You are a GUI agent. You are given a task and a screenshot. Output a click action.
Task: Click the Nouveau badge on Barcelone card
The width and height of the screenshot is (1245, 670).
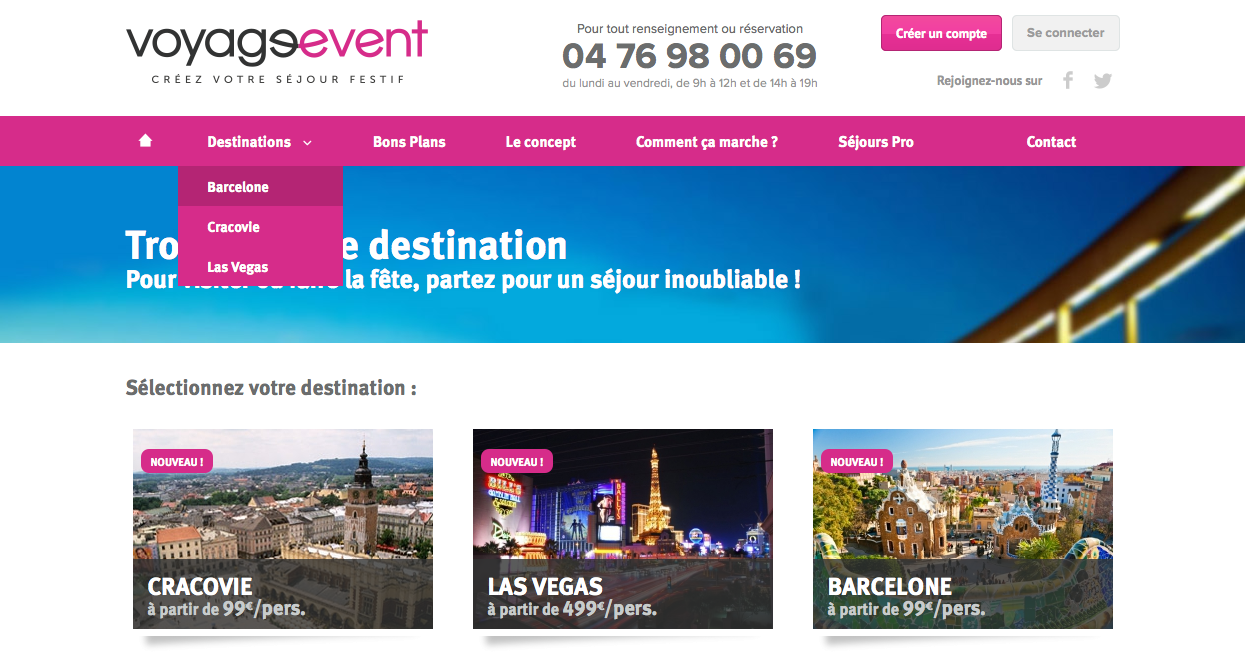click(x=857, y=461)
